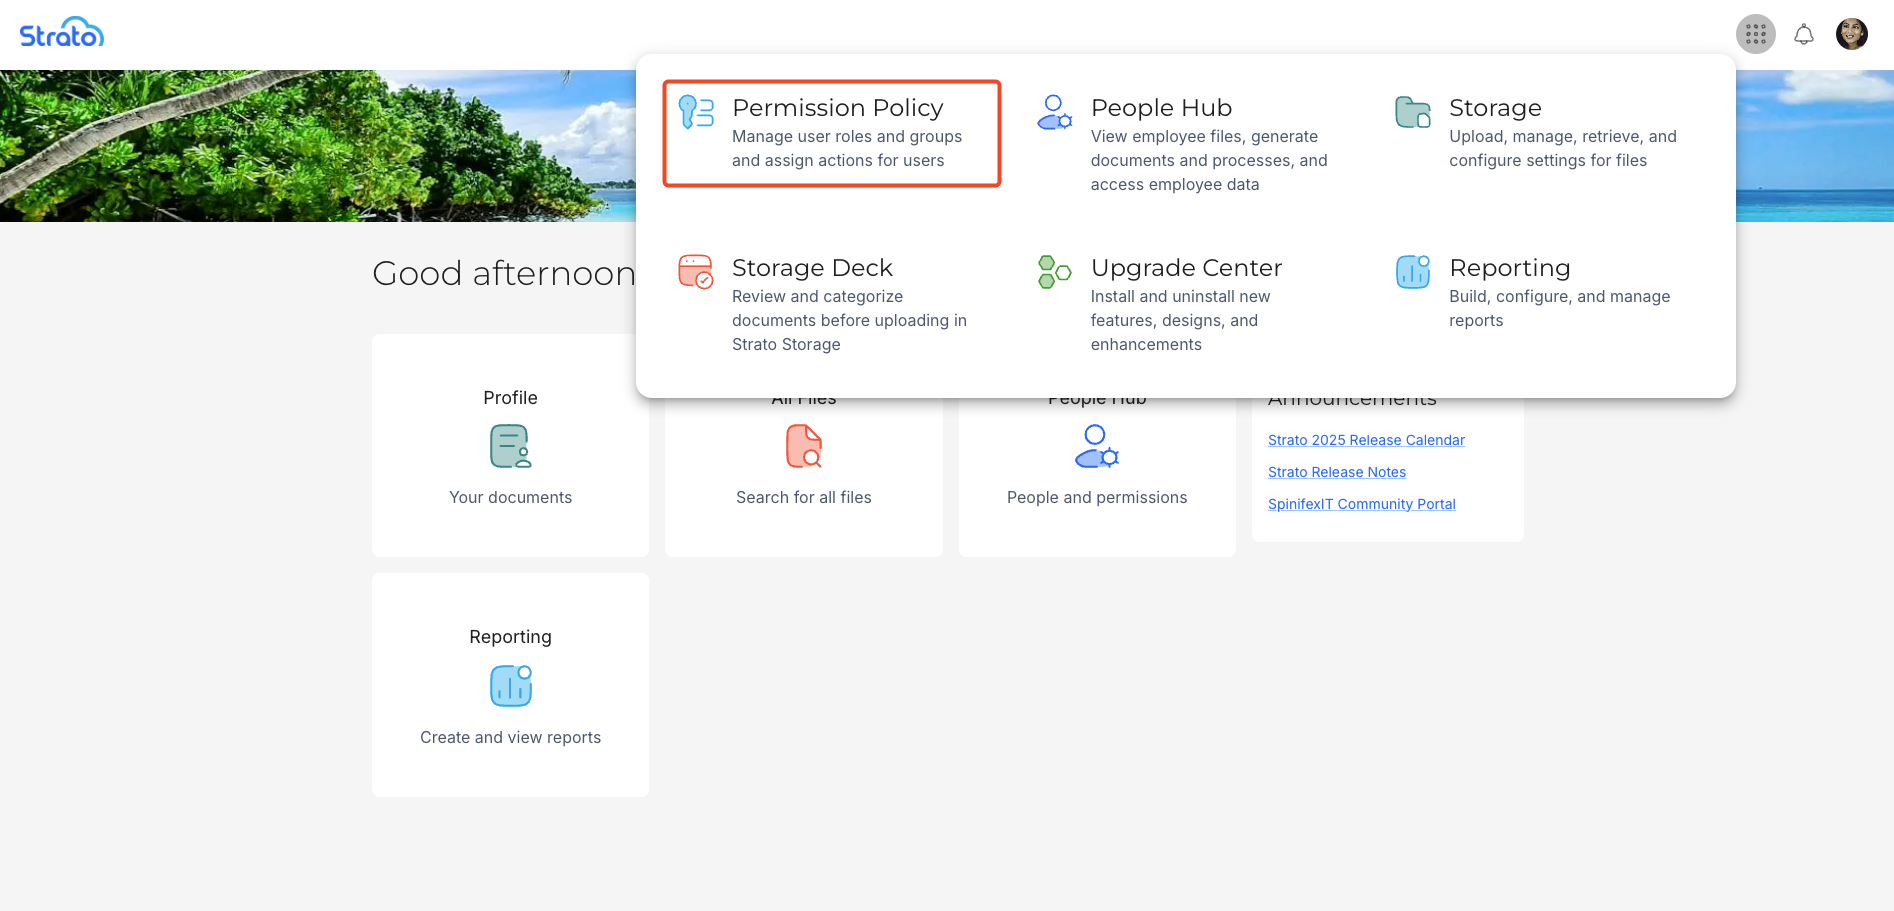Open Permission Policy from the app menu
The image size is (1894, 911).
pyautogui.click(x=837, y=108)
